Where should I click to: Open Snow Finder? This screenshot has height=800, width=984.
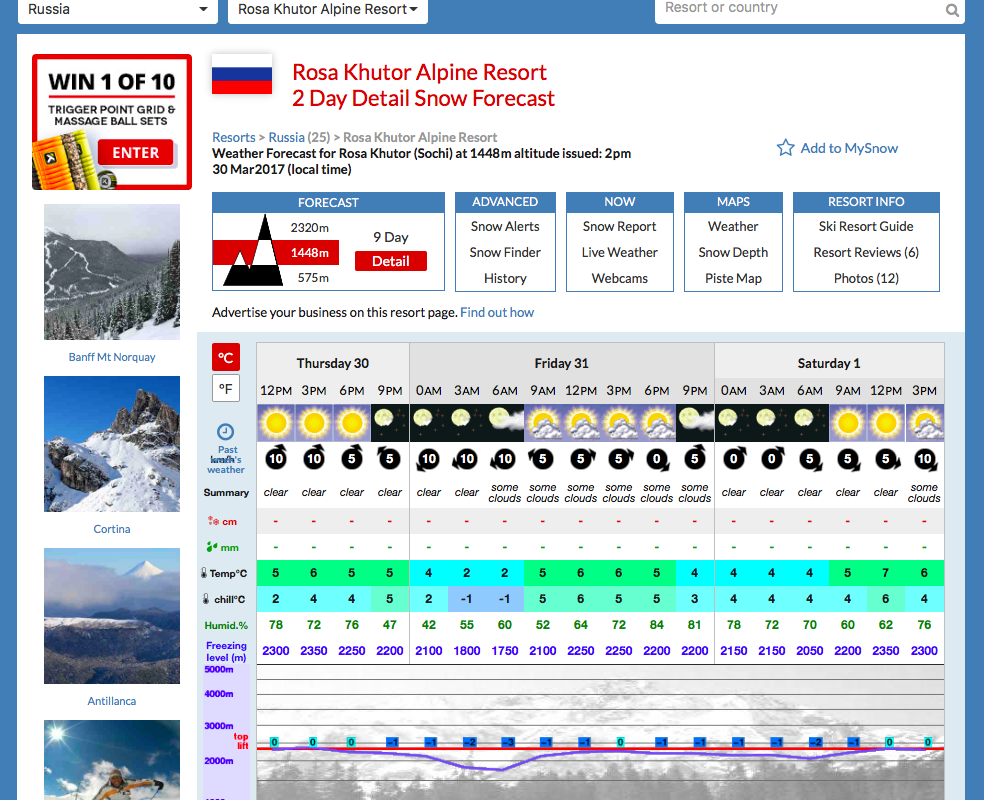pyautogui.click(x=505, y=252)
